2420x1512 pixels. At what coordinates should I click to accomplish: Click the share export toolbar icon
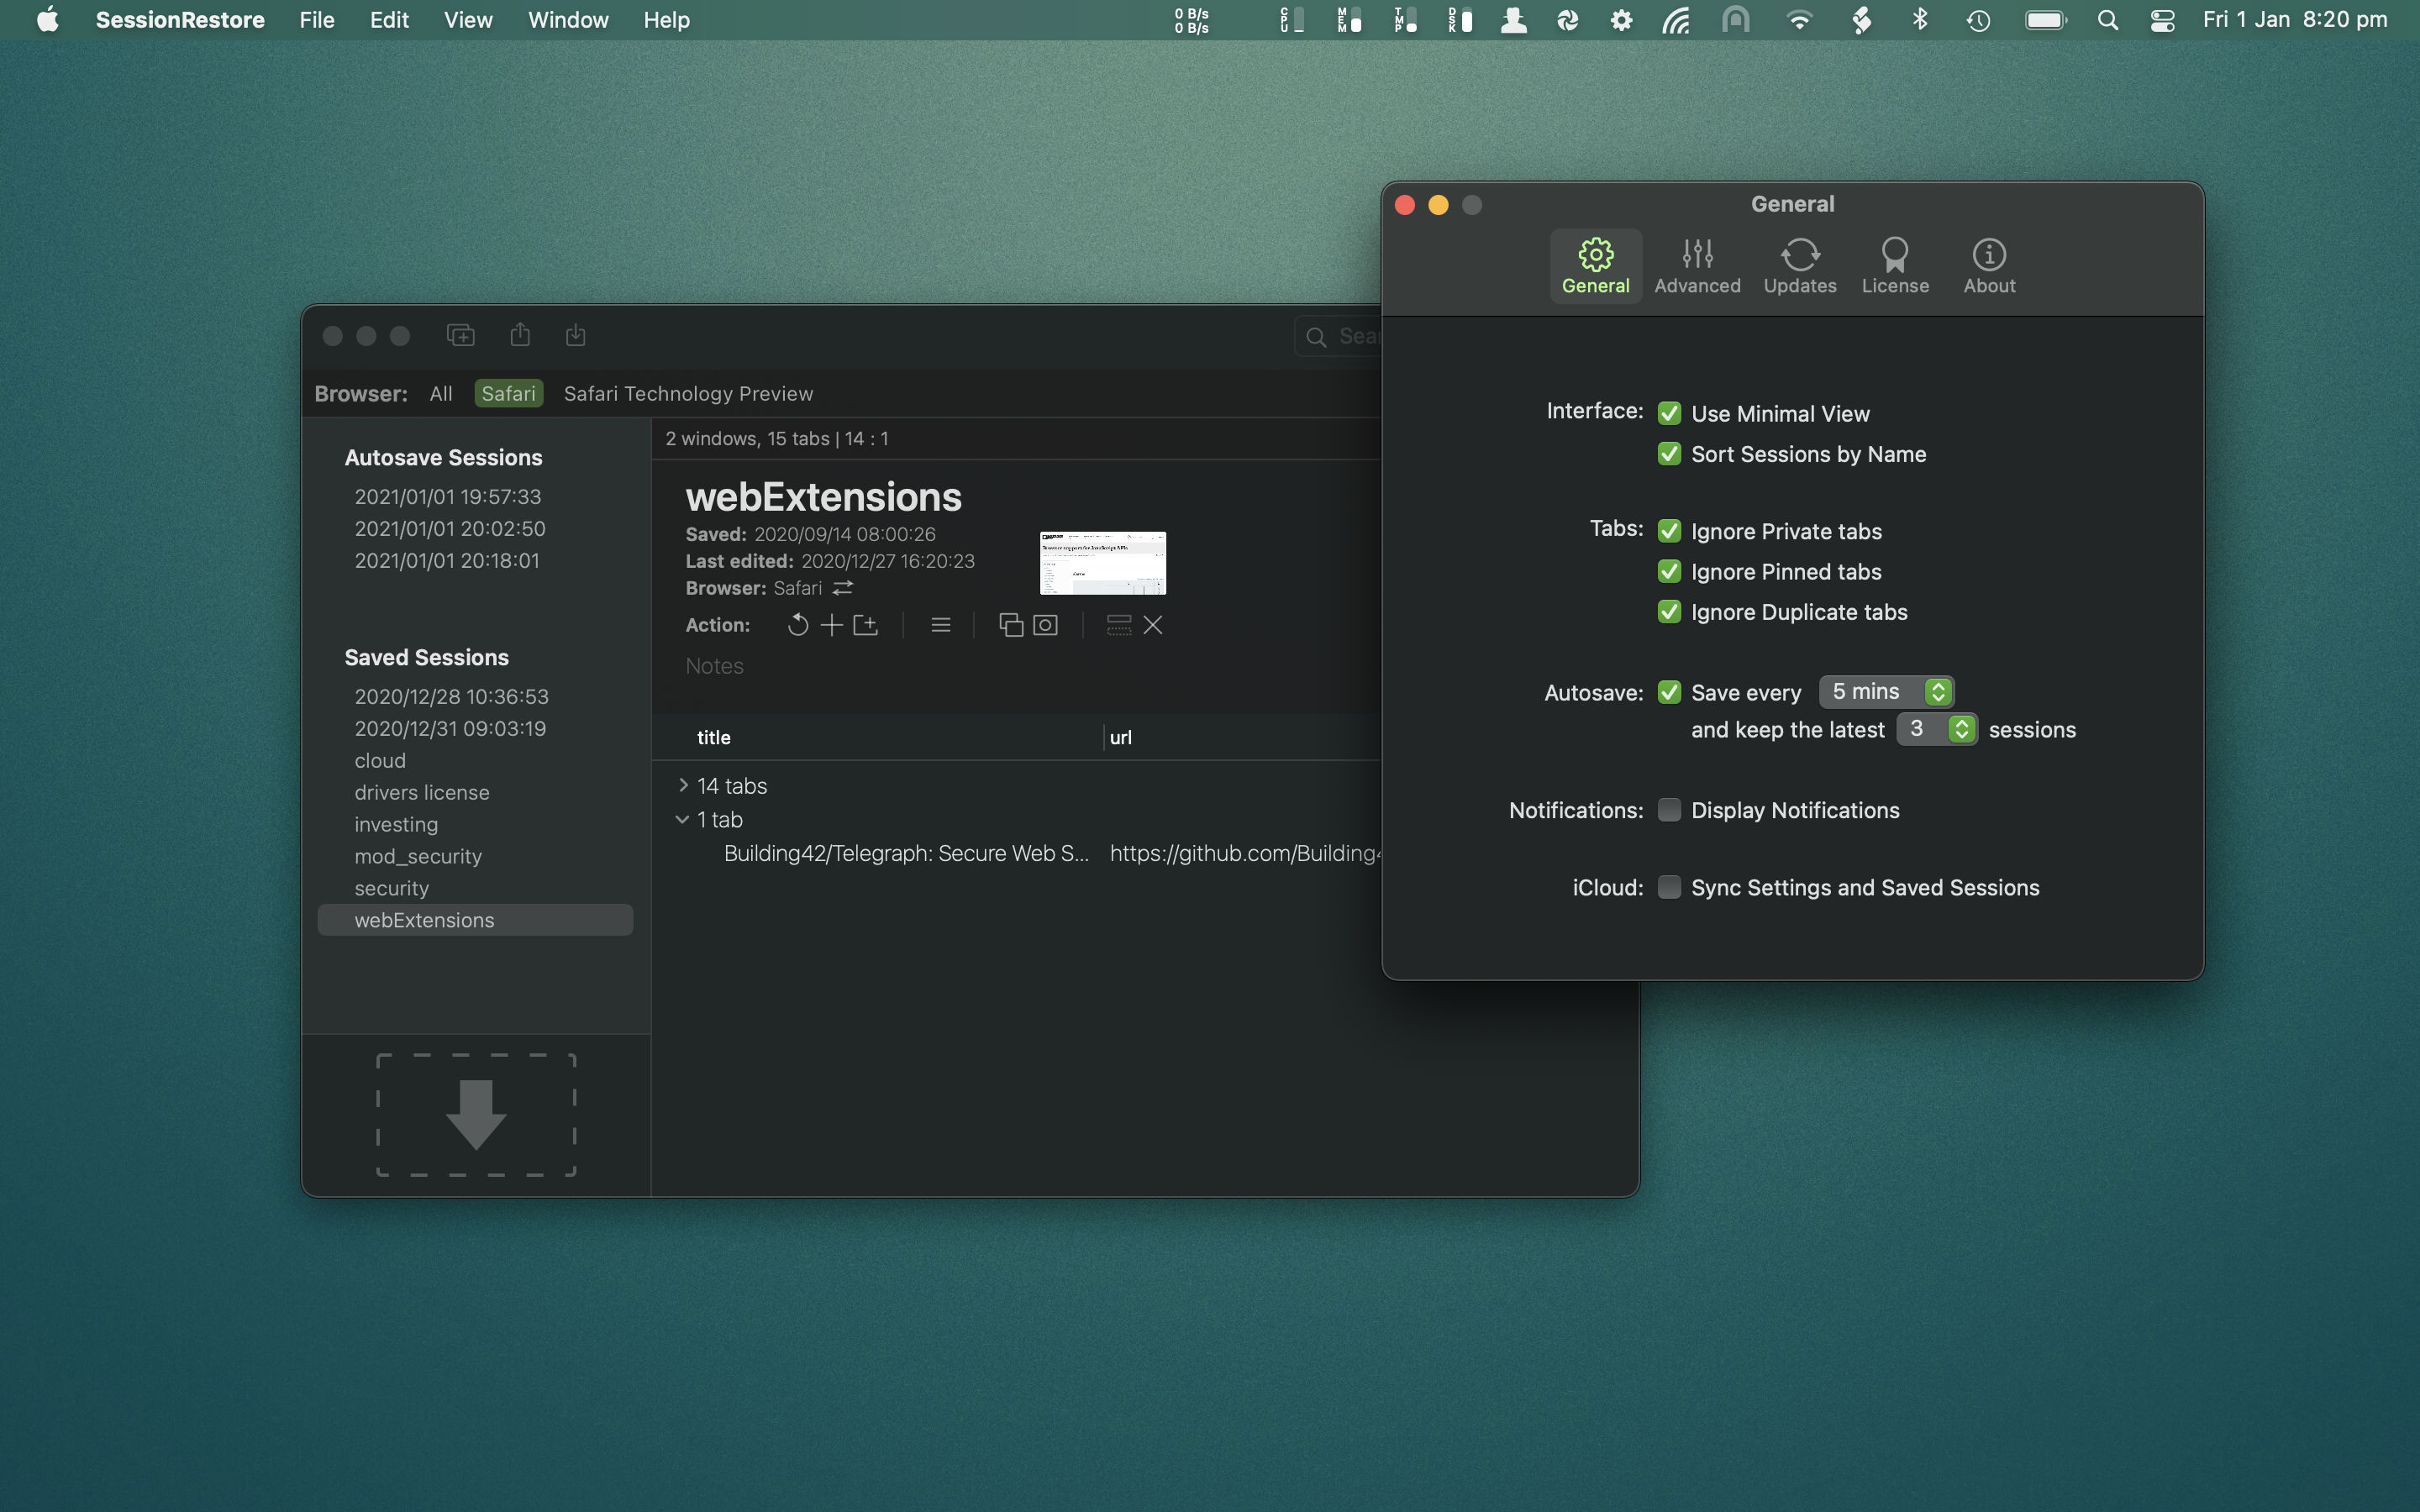click(520, 334)
